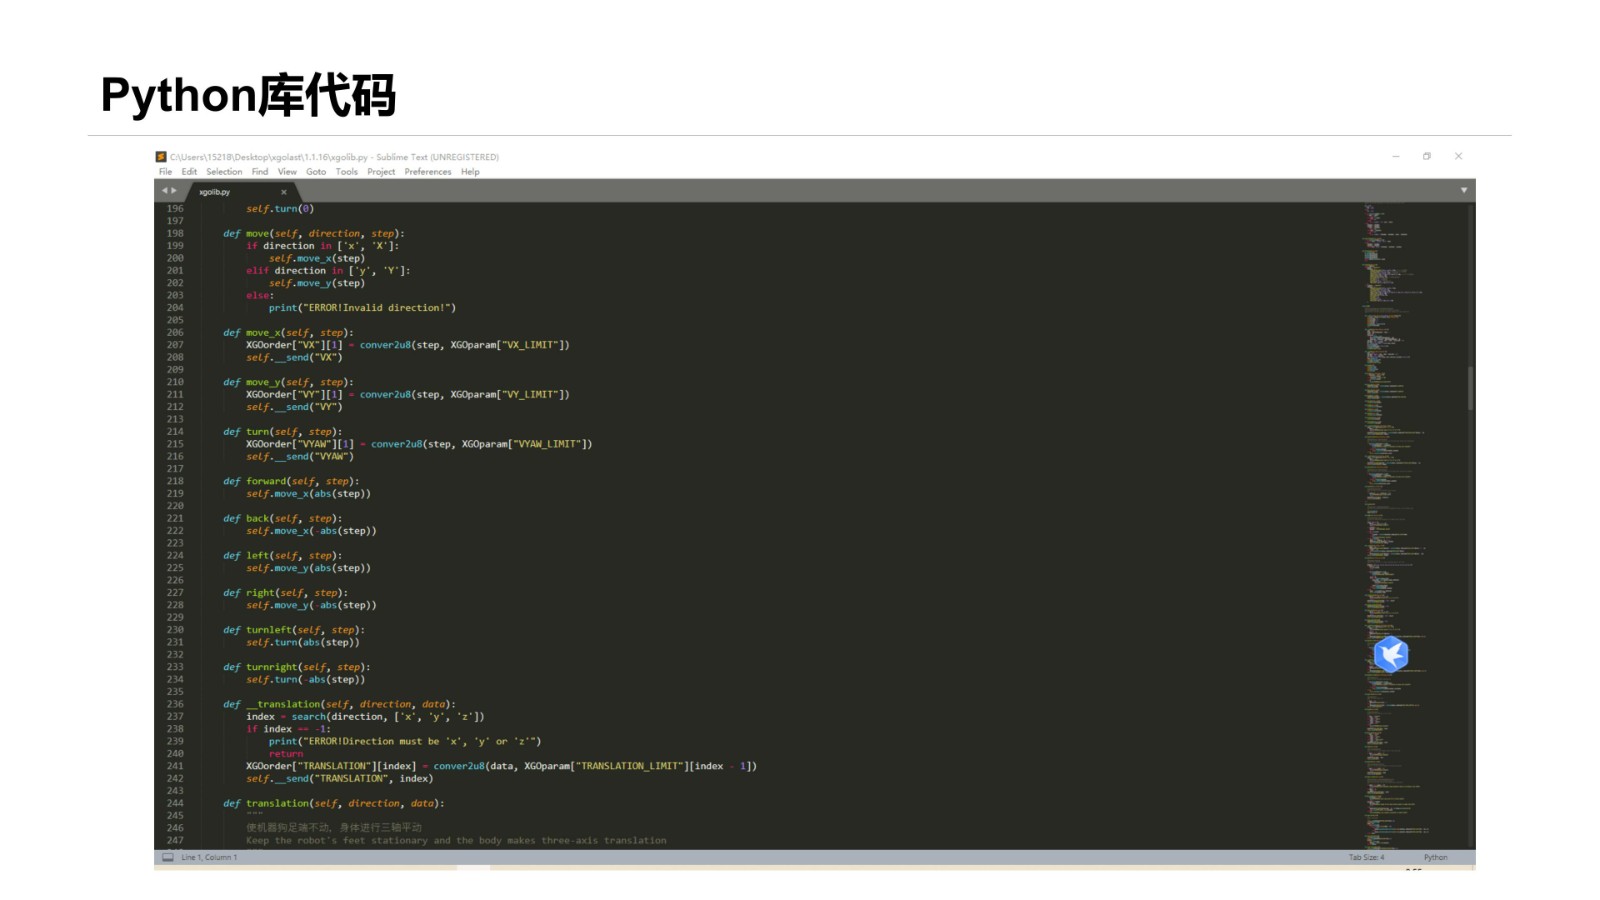Screen dimensions: 1600x900
Task: Click the VYAW_LIMIT conver2u8 code line
Action: click(419, 444)
